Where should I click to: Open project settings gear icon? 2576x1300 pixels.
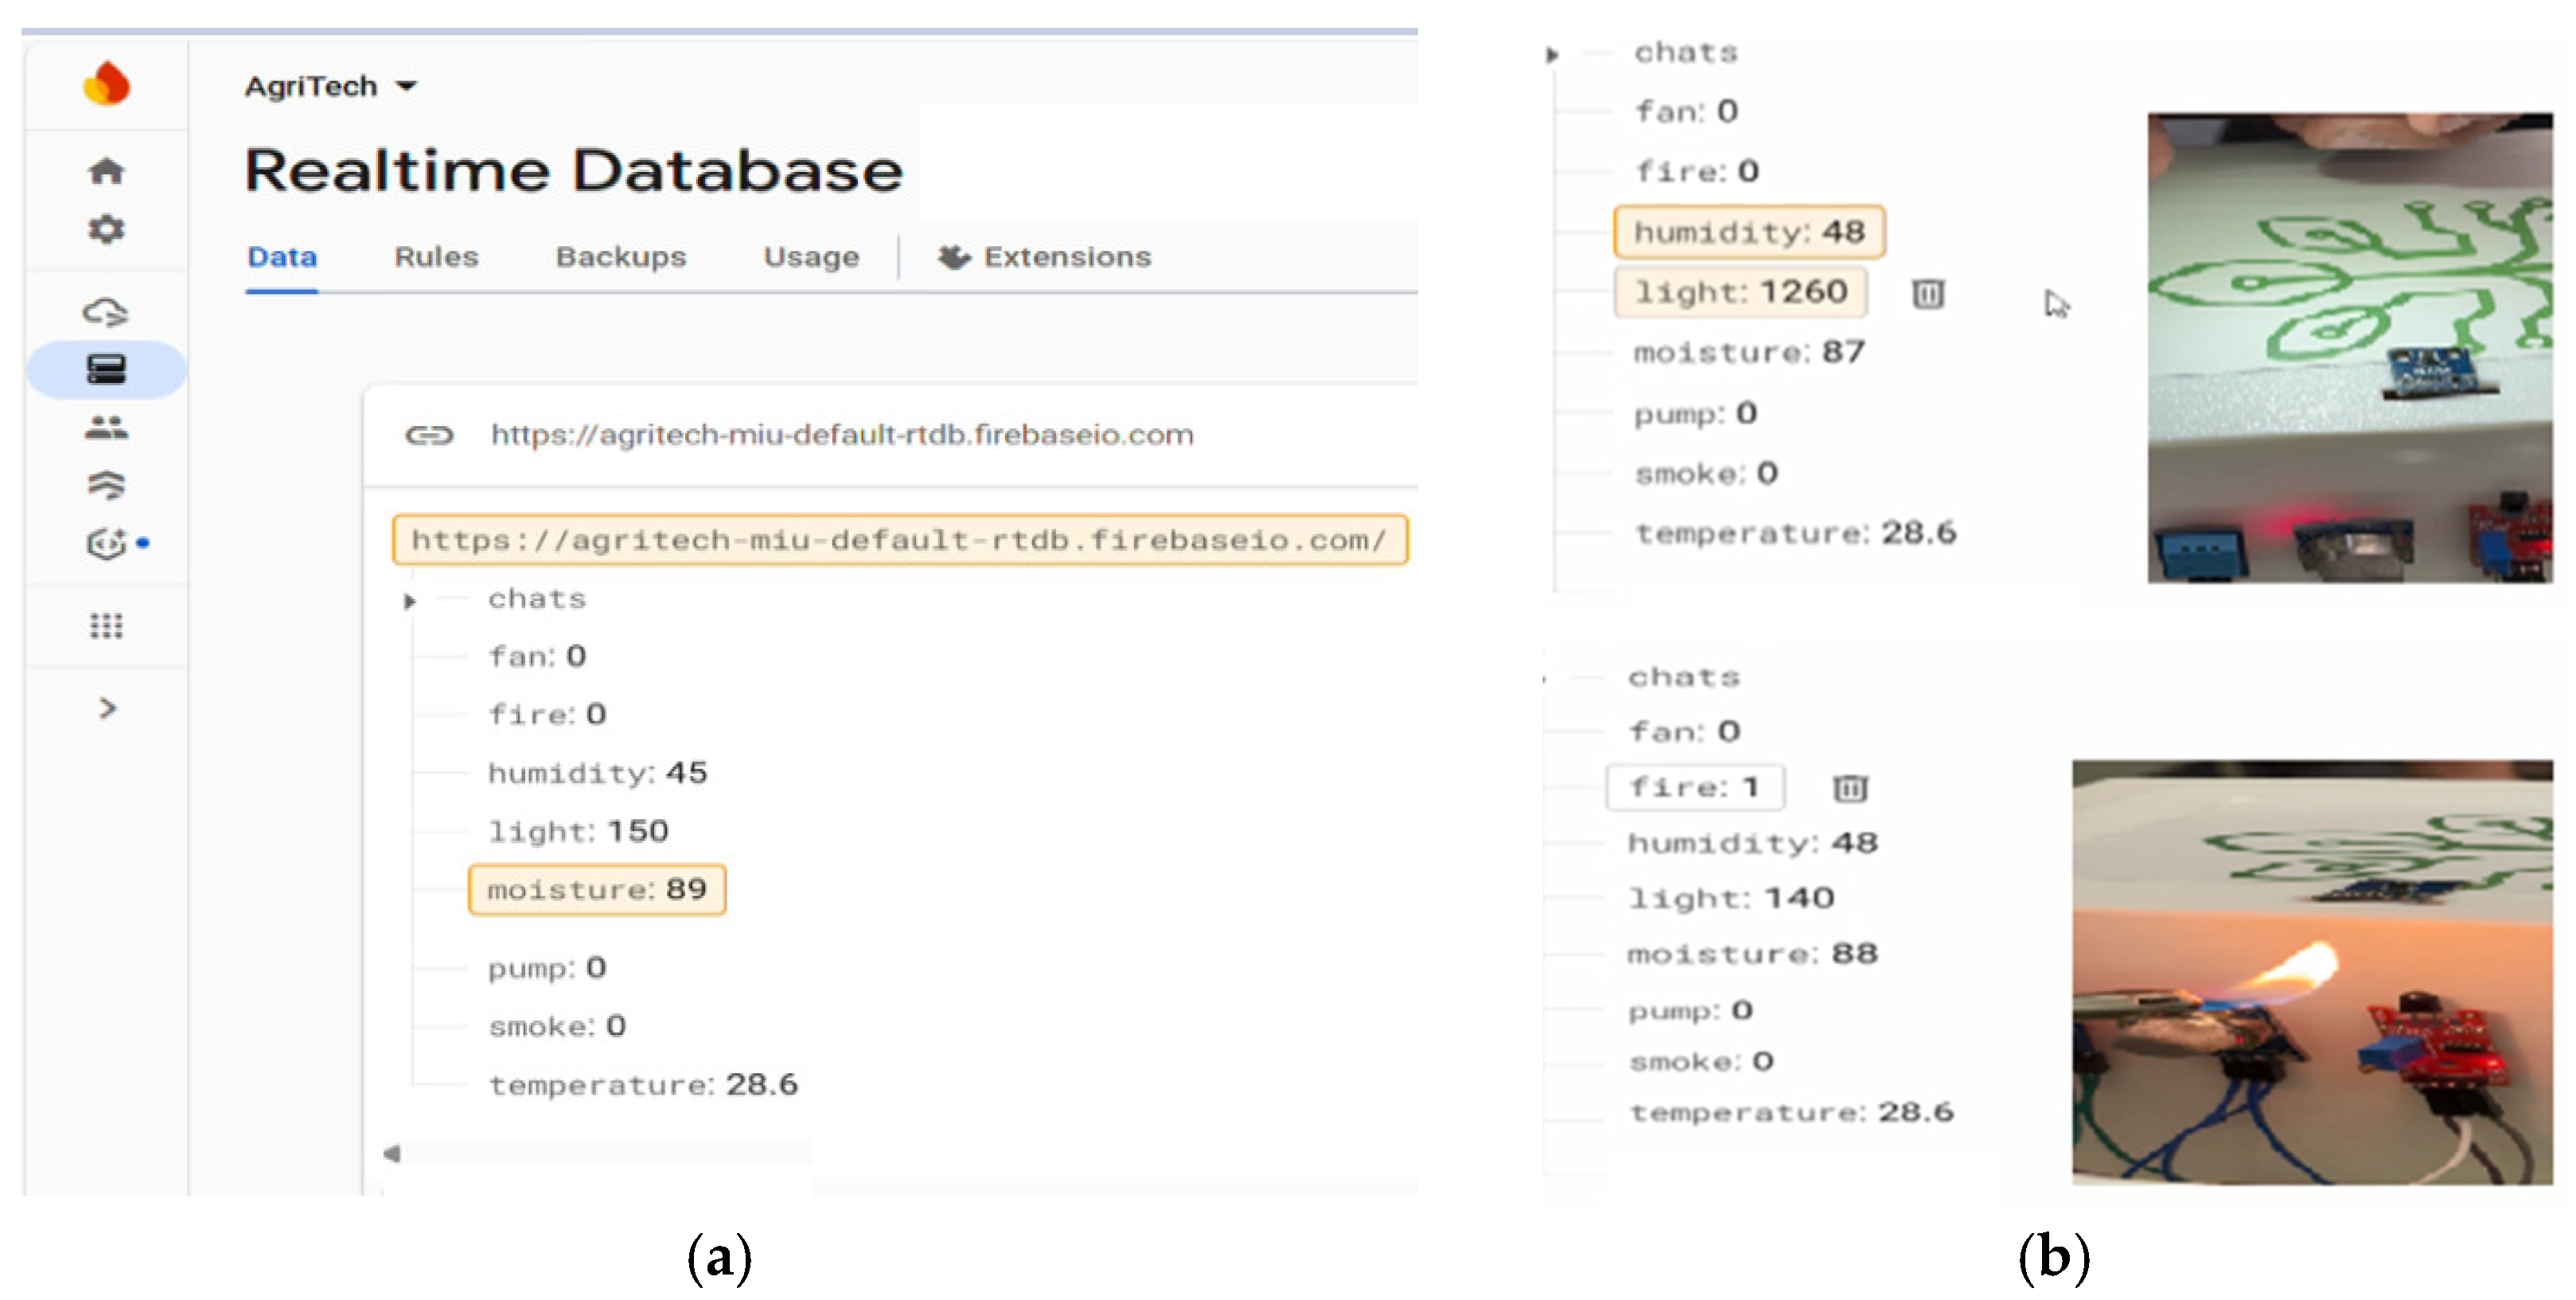click(x=106, y=230)
